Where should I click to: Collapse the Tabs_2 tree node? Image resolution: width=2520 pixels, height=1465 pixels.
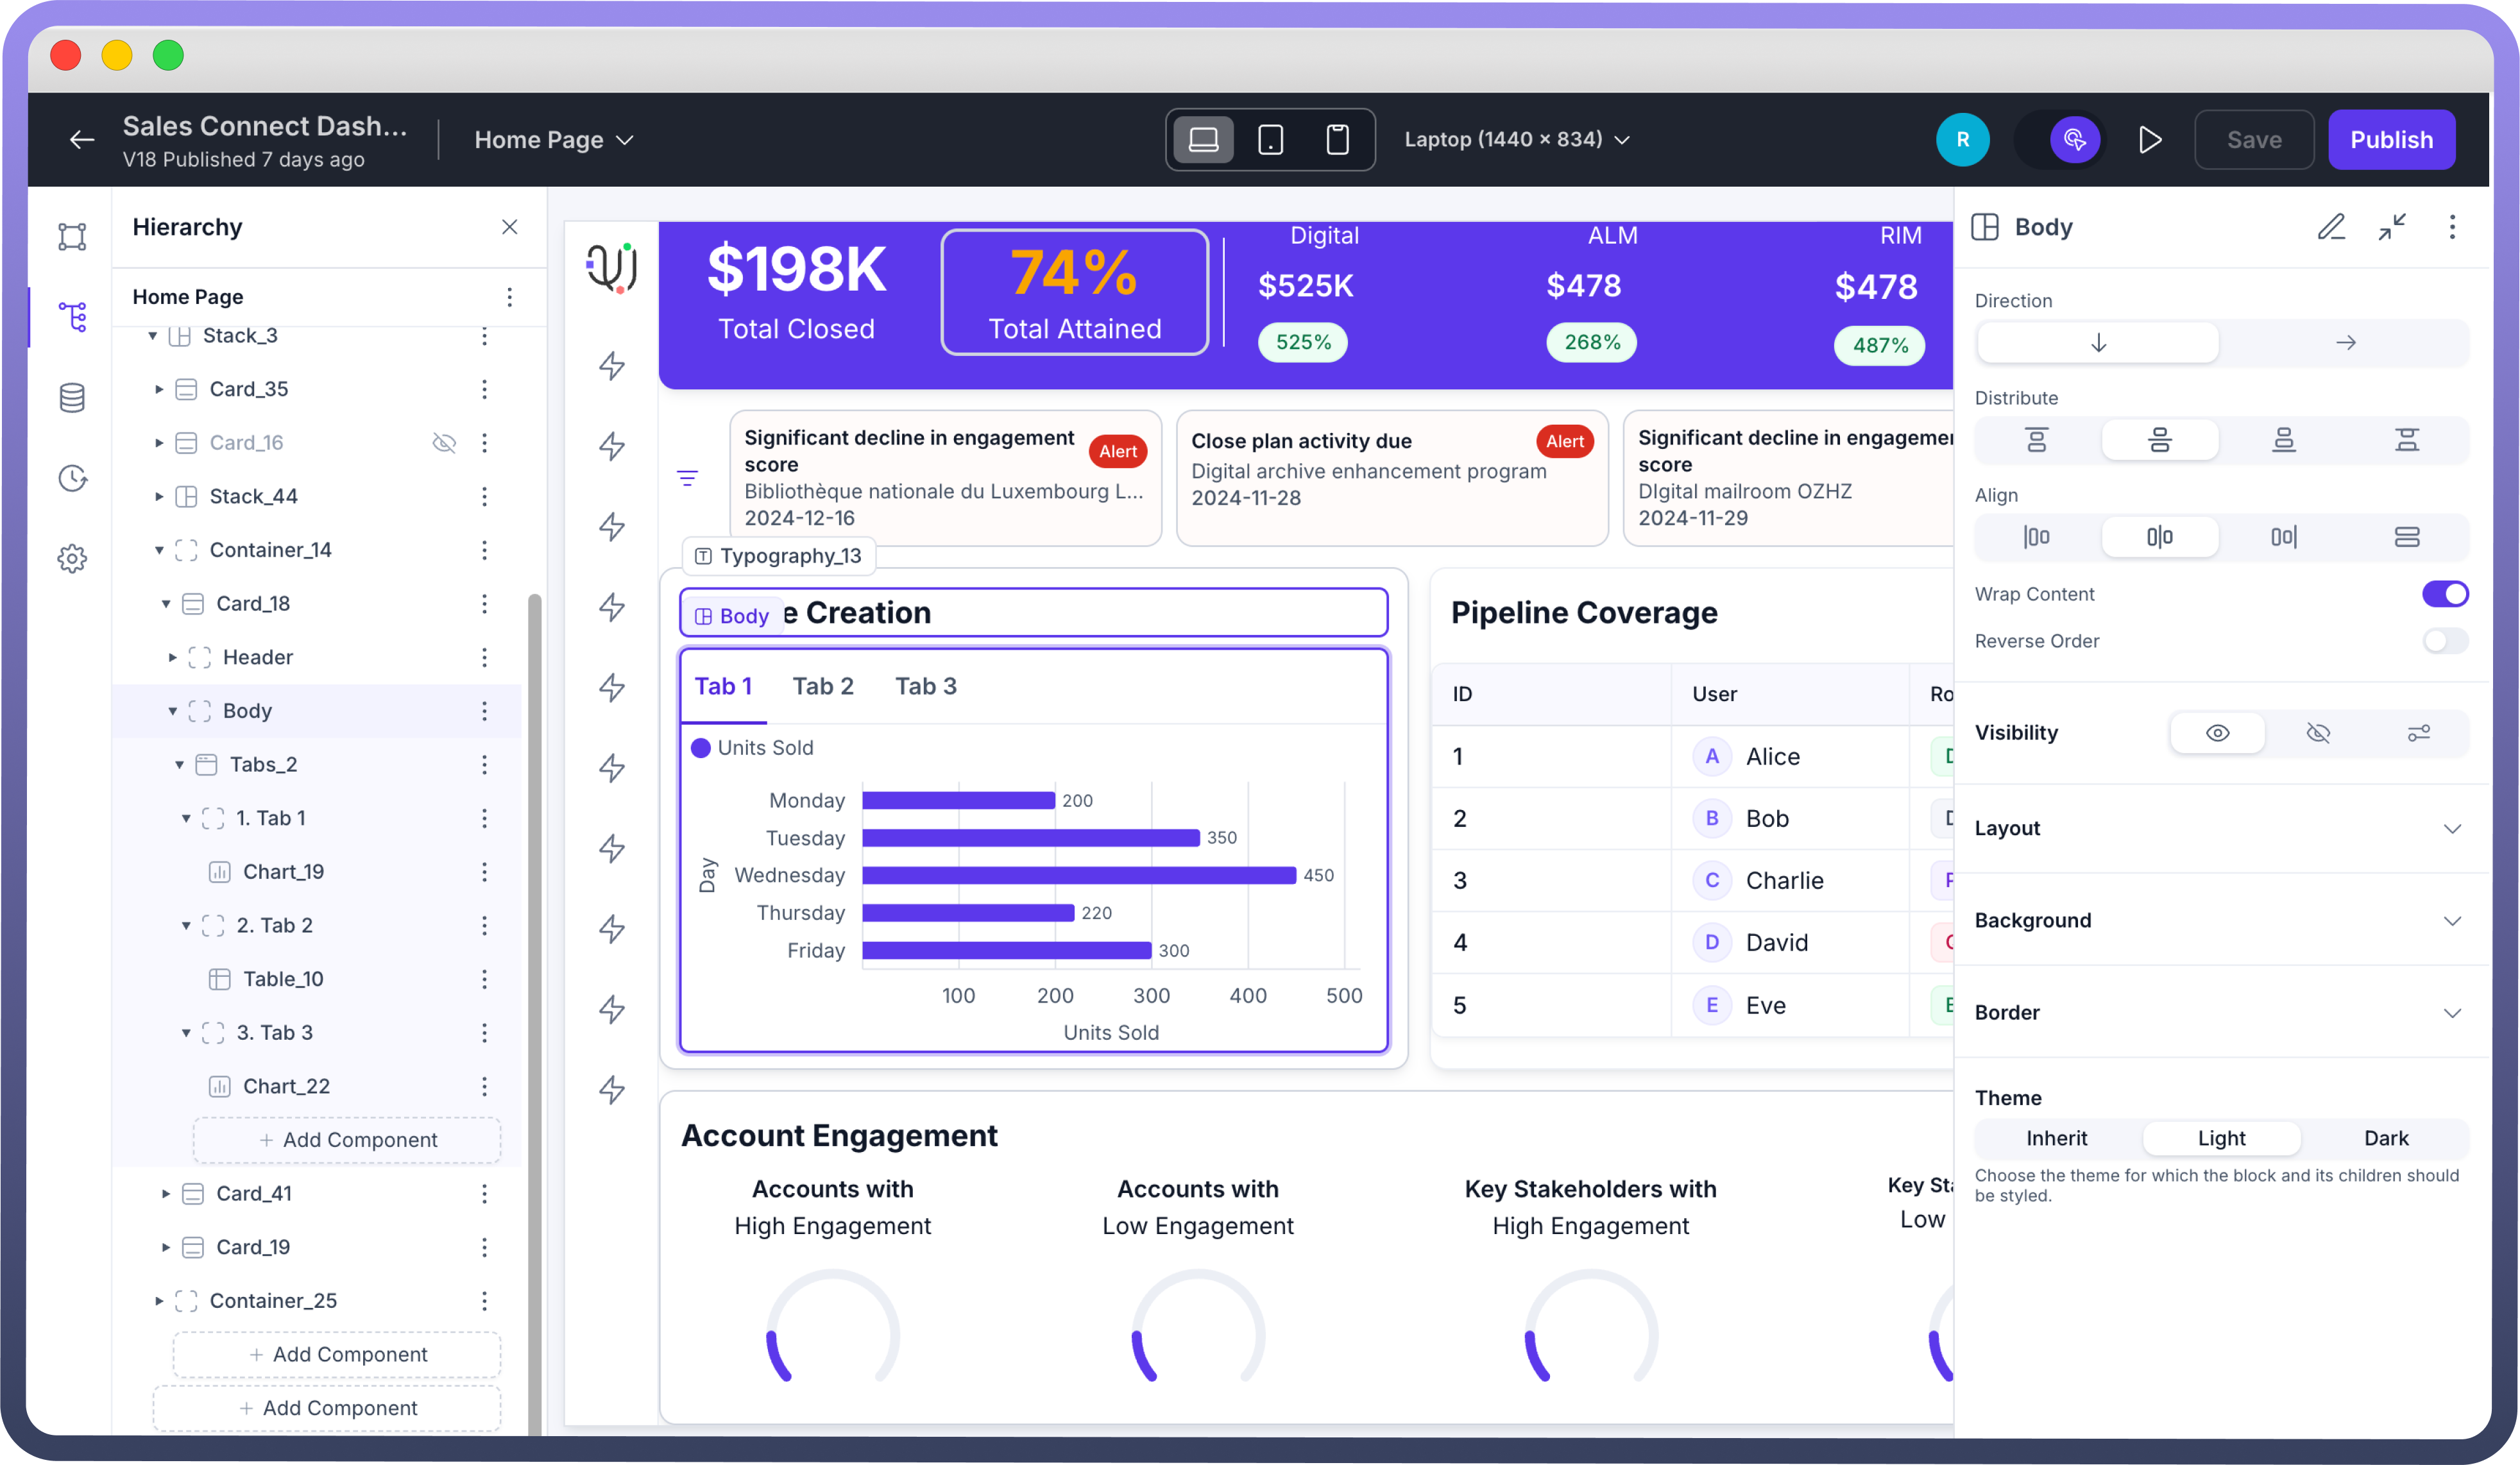tap(180, 765)
